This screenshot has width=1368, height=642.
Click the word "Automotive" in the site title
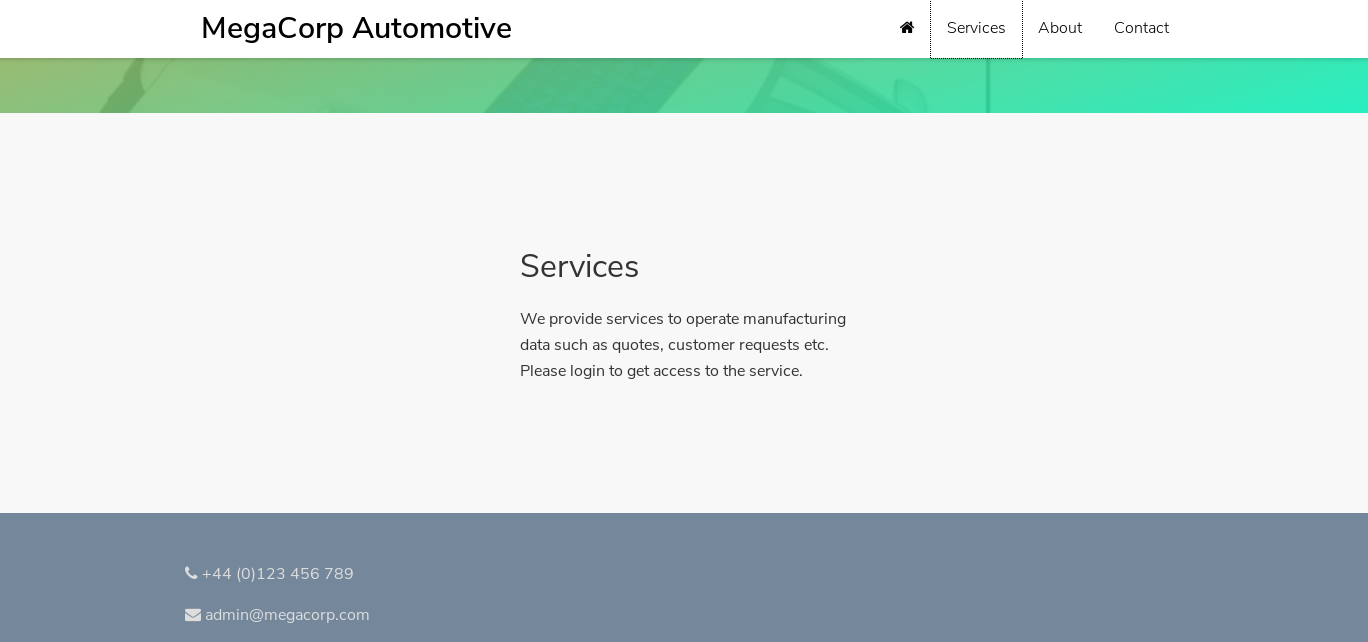pyautogui.click(x=431, y=29)
